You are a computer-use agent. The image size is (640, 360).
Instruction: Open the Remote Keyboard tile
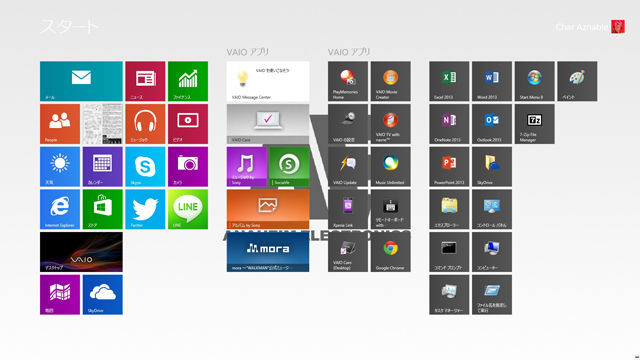391,209
